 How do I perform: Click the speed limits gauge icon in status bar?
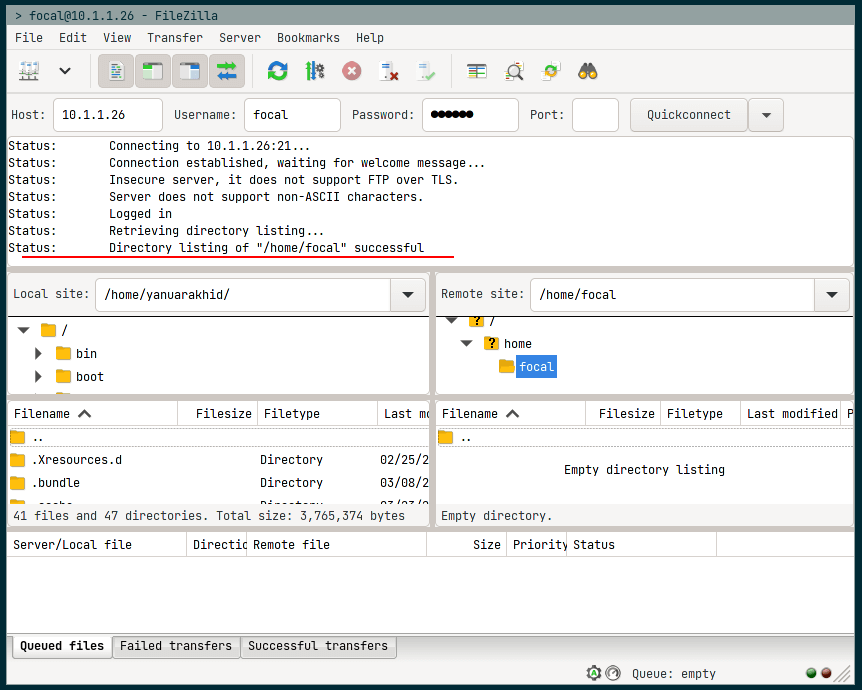pyautogui.click(x=613, y=673)
